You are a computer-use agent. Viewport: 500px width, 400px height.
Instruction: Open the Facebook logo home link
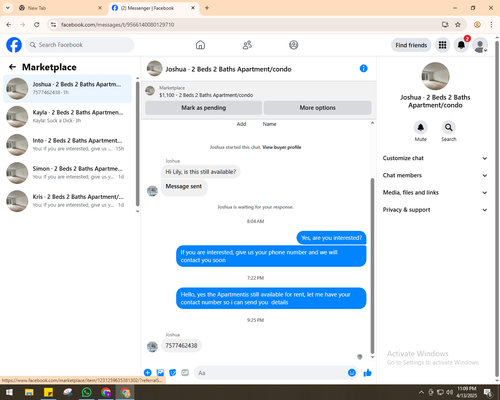pyautogui.click(x=14, y=45)
